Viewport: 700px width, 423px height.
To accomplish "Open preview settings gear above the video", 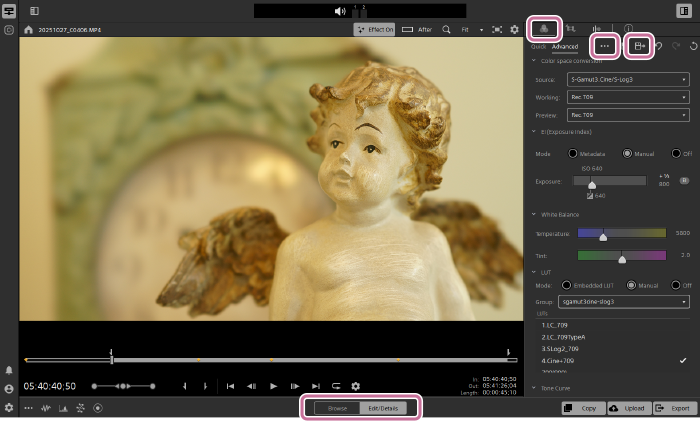I will pyautogui.click(x=514, y=29).
